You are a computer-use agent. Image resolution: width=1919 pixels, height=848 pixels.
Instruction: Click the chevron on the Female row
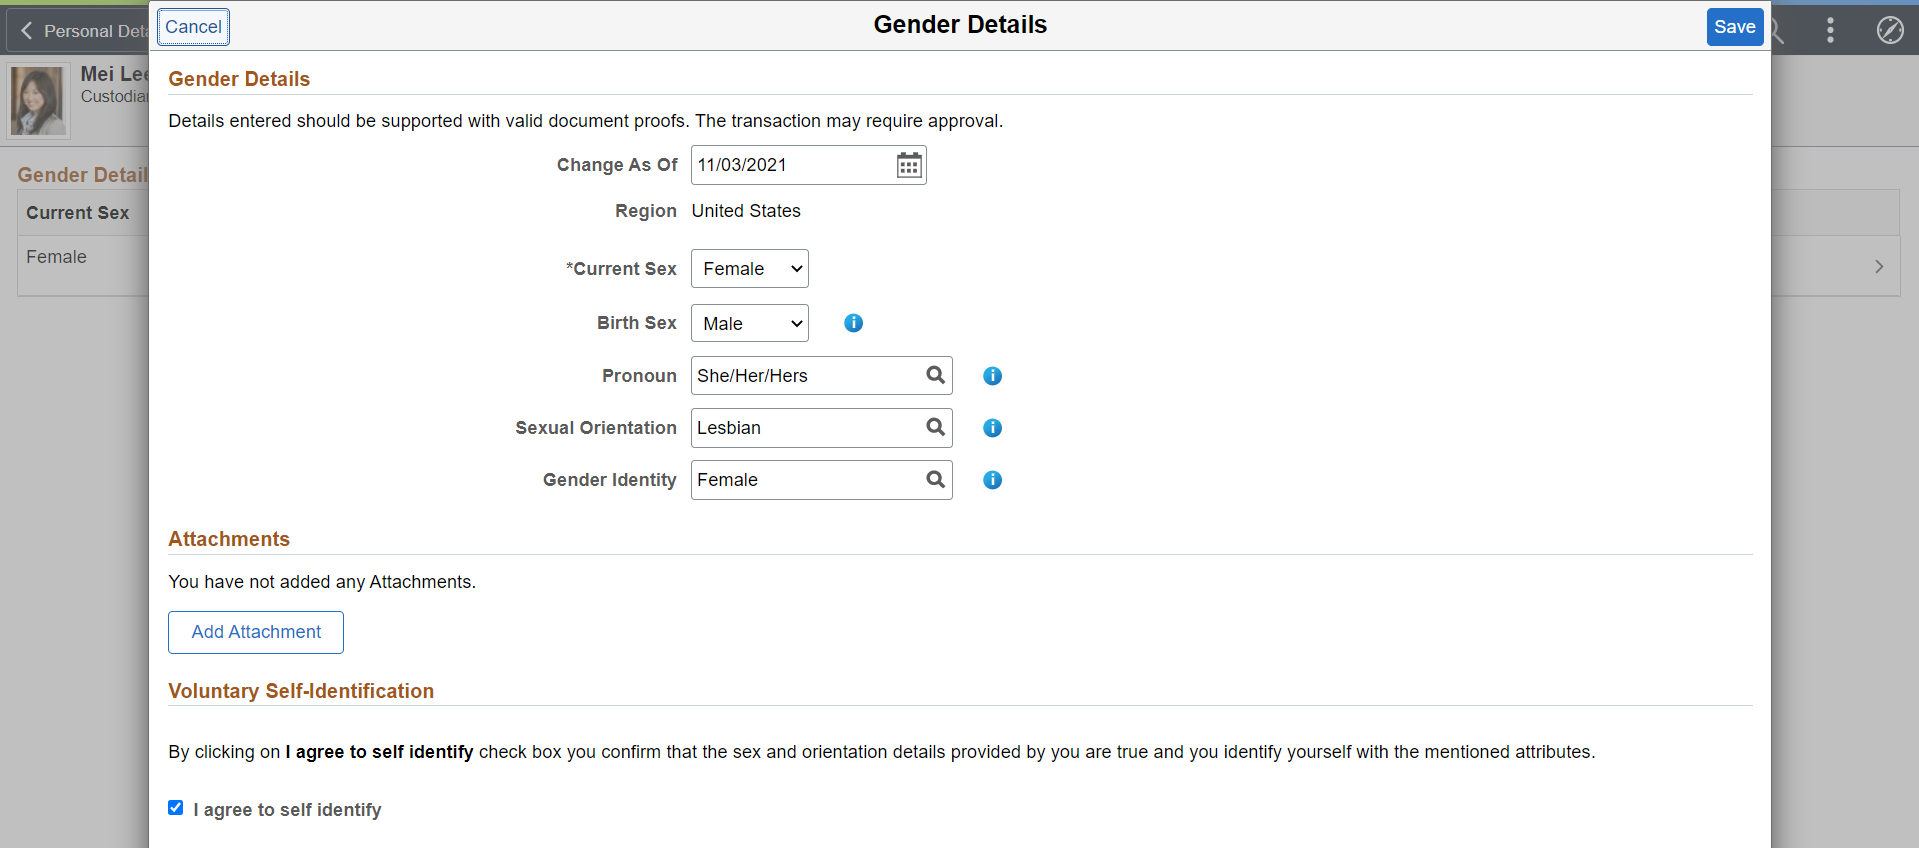[1878, 266]
